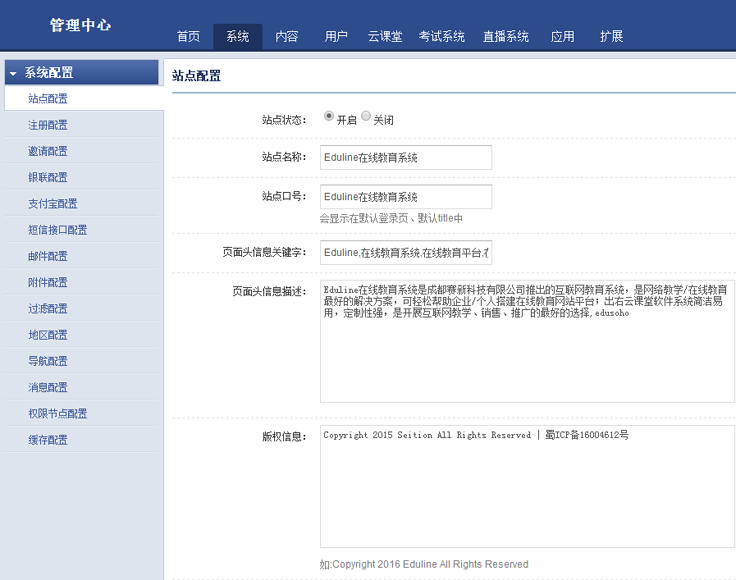Screen dimensions: 736x580
Task: Open the 应用 top menu tab
Action: [562, 37]
